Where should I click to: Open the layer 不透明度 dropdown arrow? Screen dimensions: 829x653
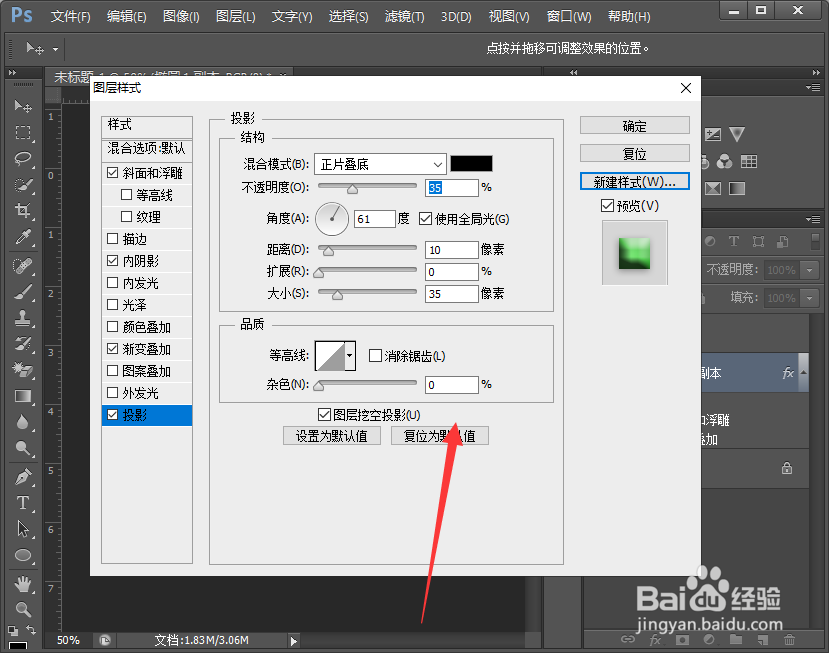click(x=809, y=270)
